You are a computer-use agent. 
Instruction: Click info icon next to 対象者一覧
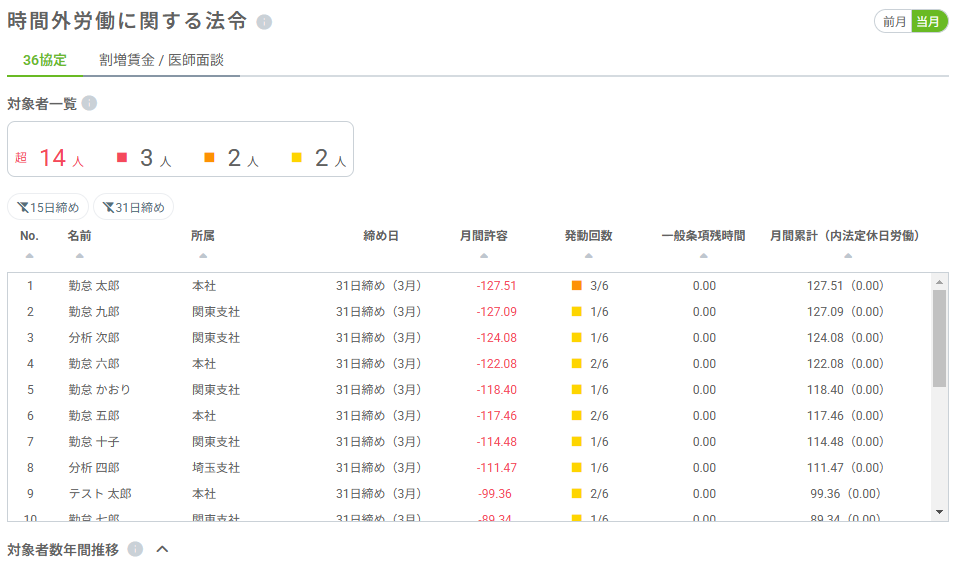(89, 103)
